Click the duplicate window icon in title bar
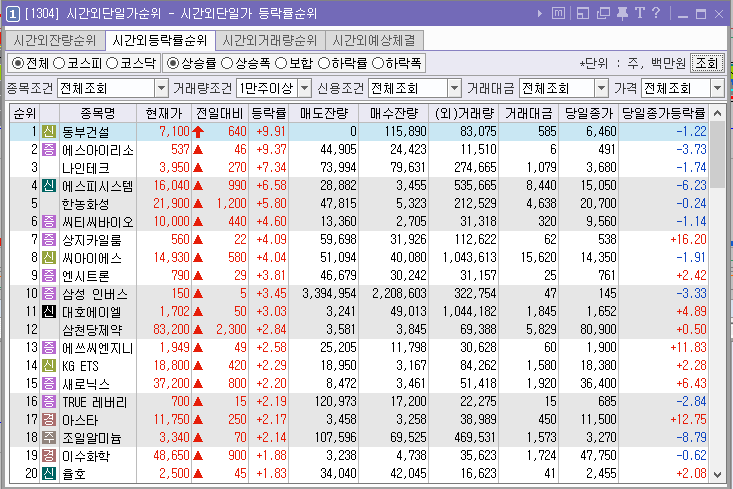The image size is (733, 489). click(x=604, y=14)
